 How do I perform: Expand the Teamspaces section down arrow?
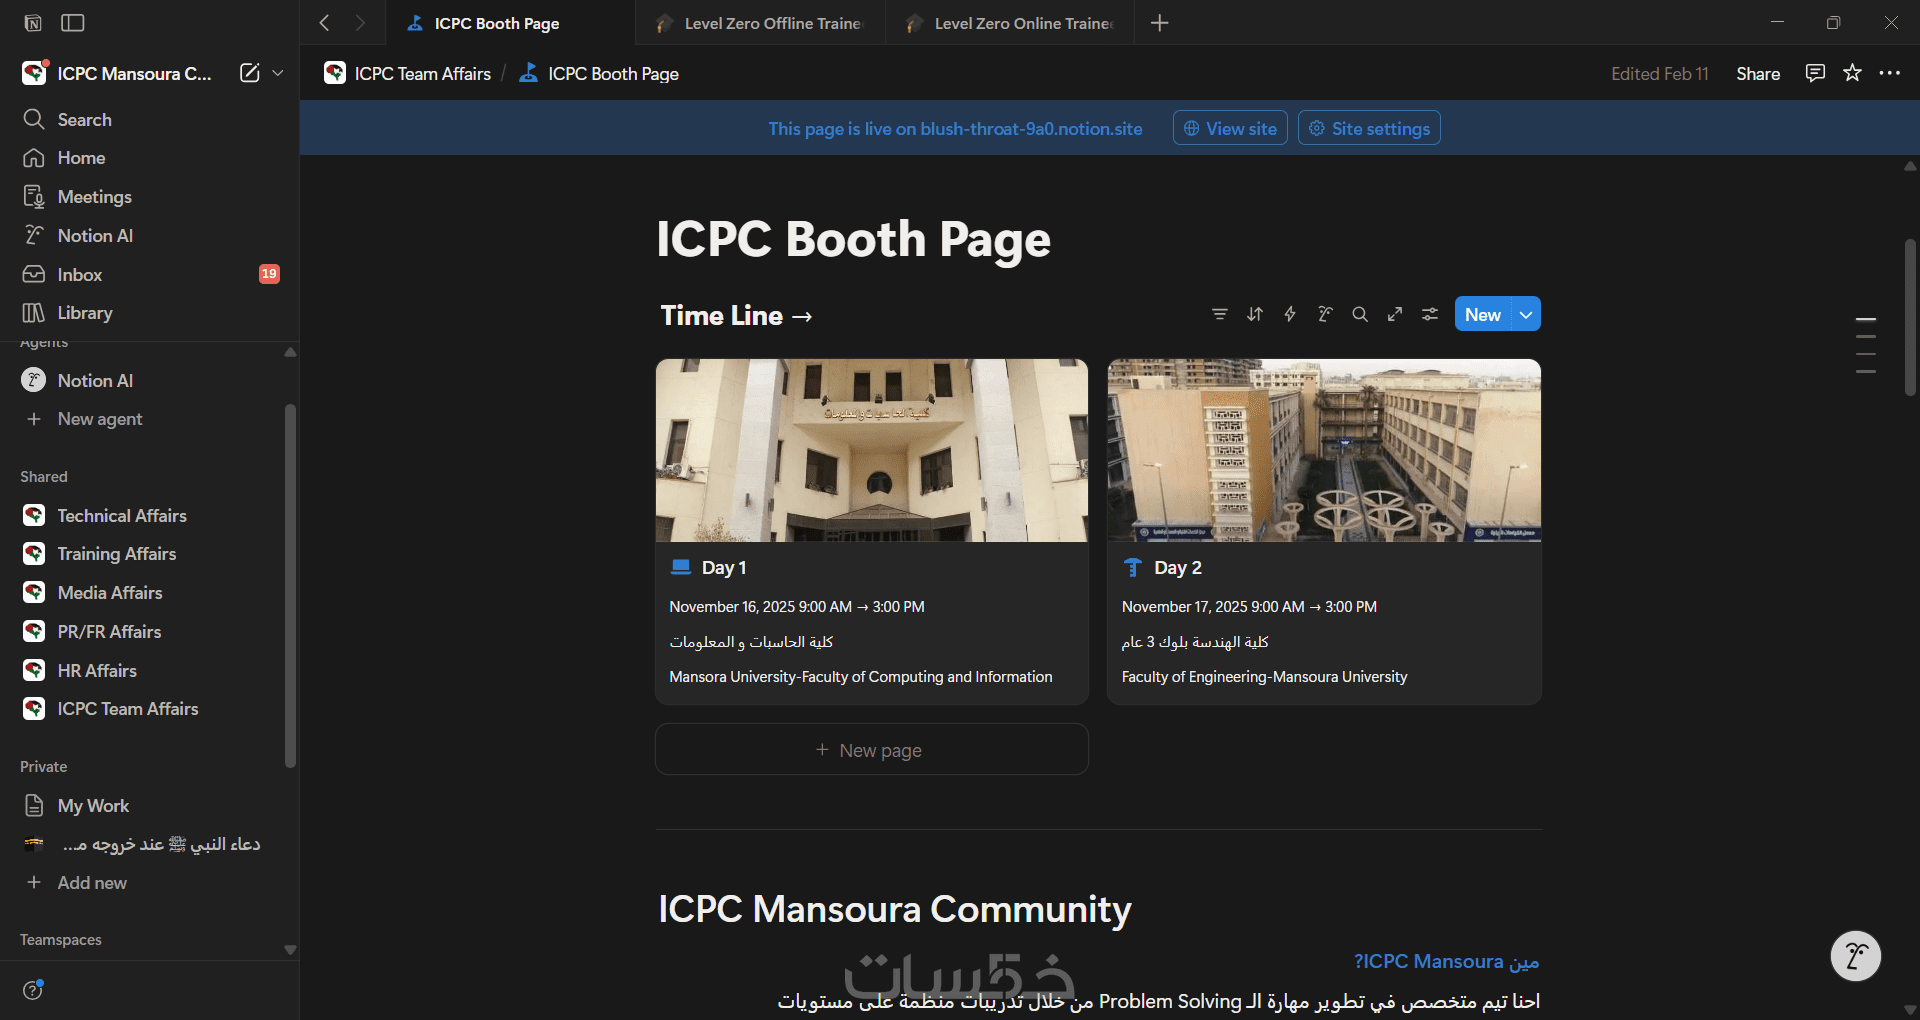click(x=290, y=950)
